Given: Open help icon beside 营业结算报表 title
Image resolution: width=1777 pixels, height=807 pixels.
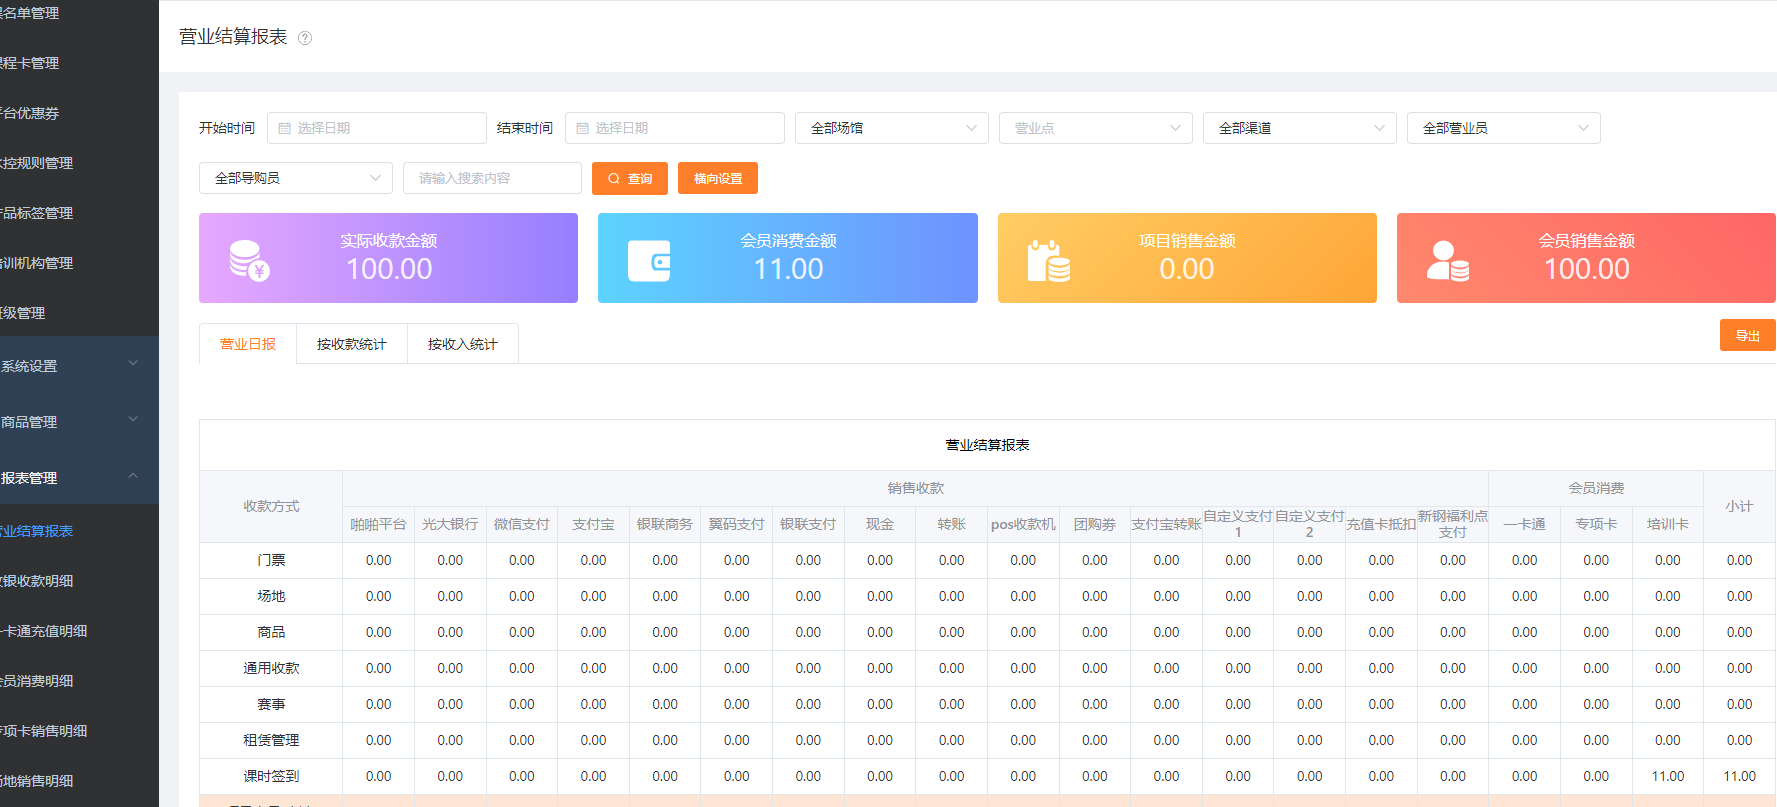Looking at the screenshot, I should point(305,38).
